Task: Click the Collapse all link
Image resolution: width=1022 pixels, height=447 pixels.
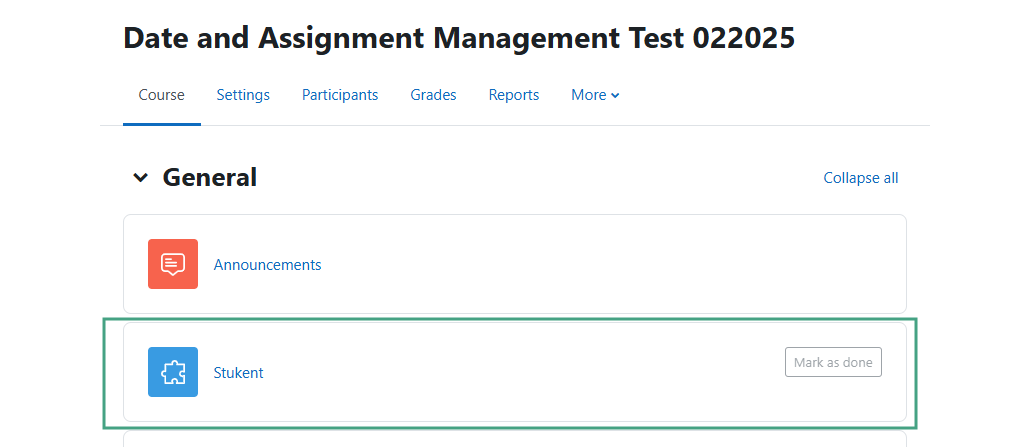Action: [x=860, y=178]
